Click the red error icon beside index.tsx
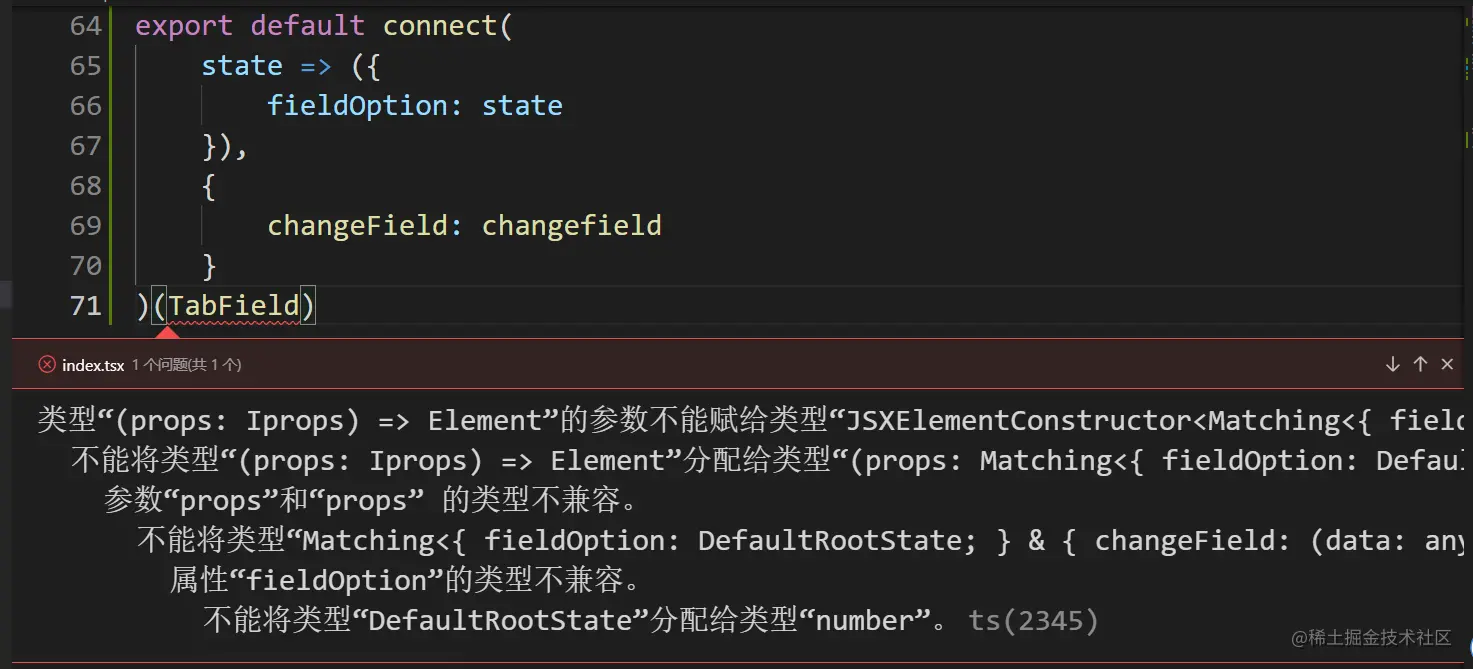The width and height of the screenshot is (1473, 669). point(47,365)
